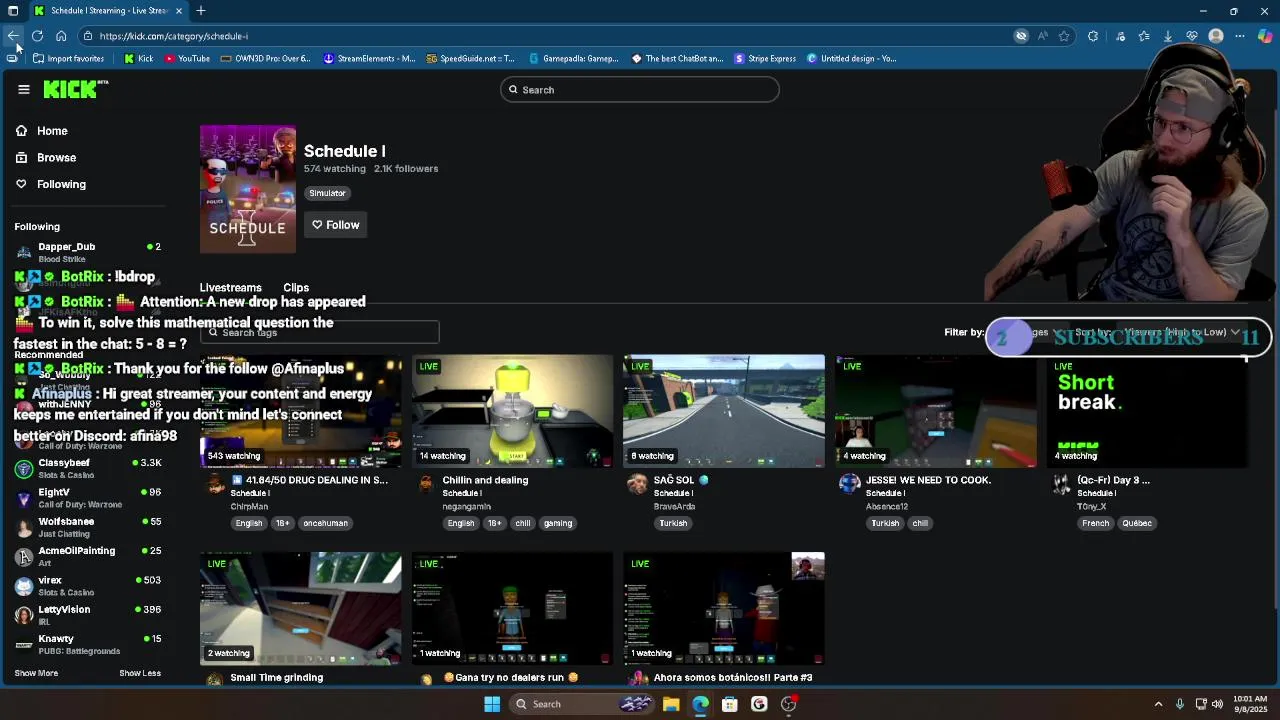
Task: Expand the list with Show More
Action: 36,673
